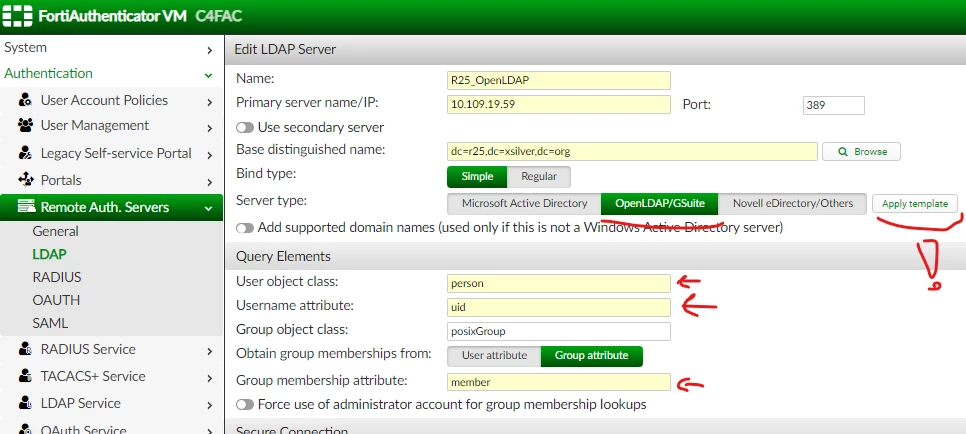Click the LDAP Service icon
The height and width of the screenshot is (434, 966).
[x=25, y=403]
